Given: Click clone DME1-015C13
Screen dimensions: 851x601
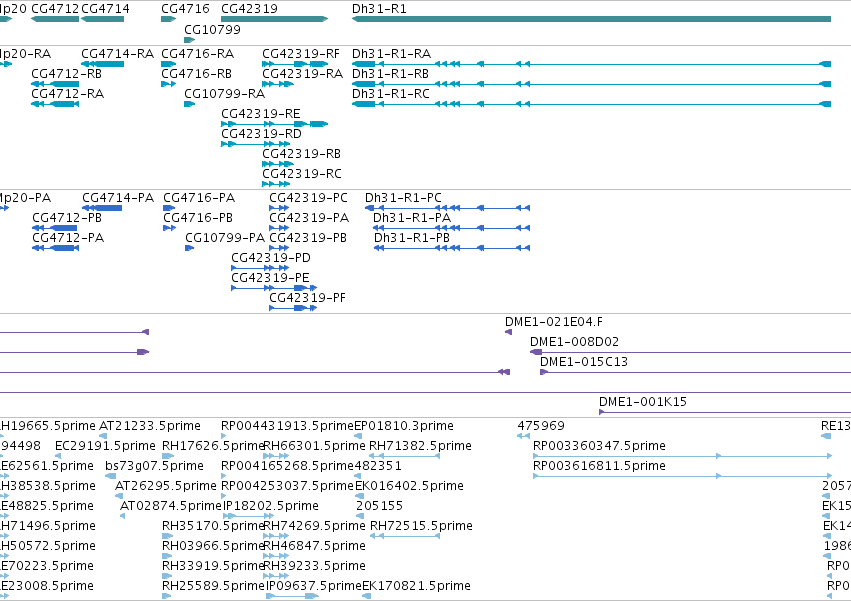Looking at the screenshot, I should [695, 372].
